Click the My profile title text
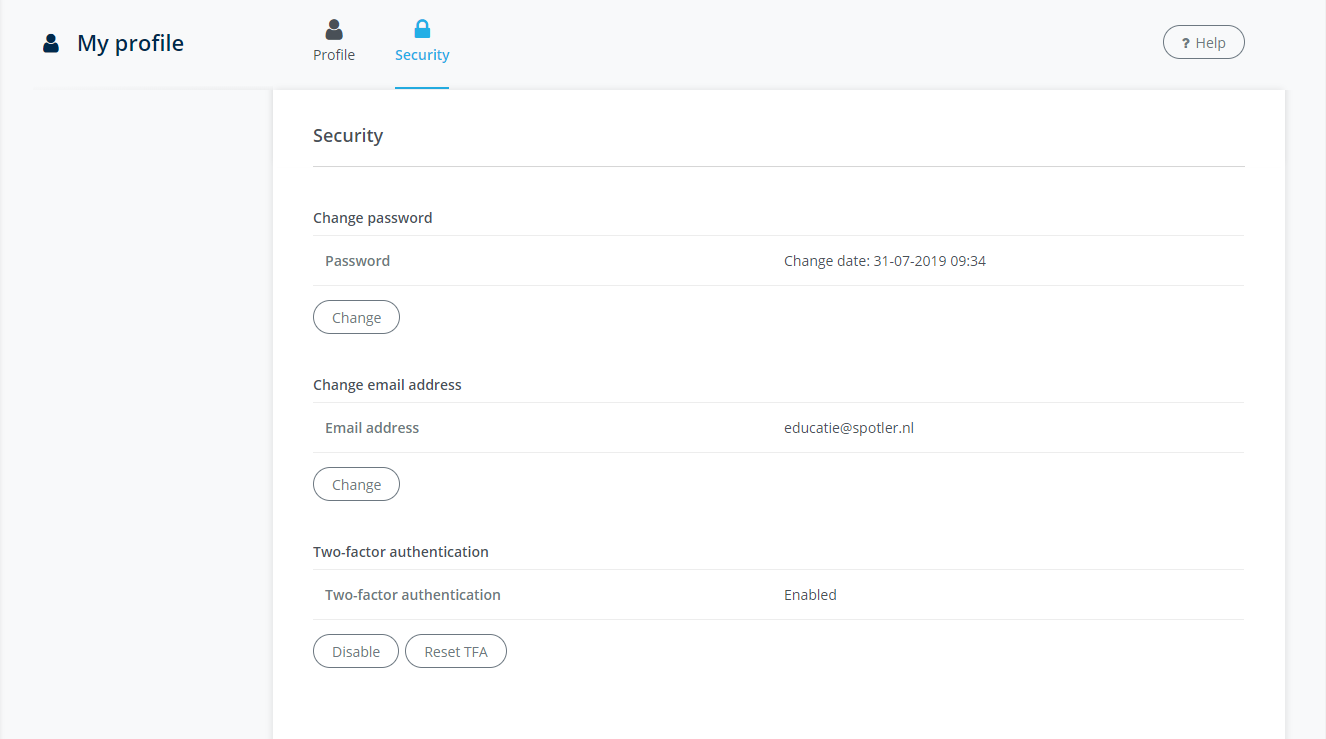 pos(130,43)
